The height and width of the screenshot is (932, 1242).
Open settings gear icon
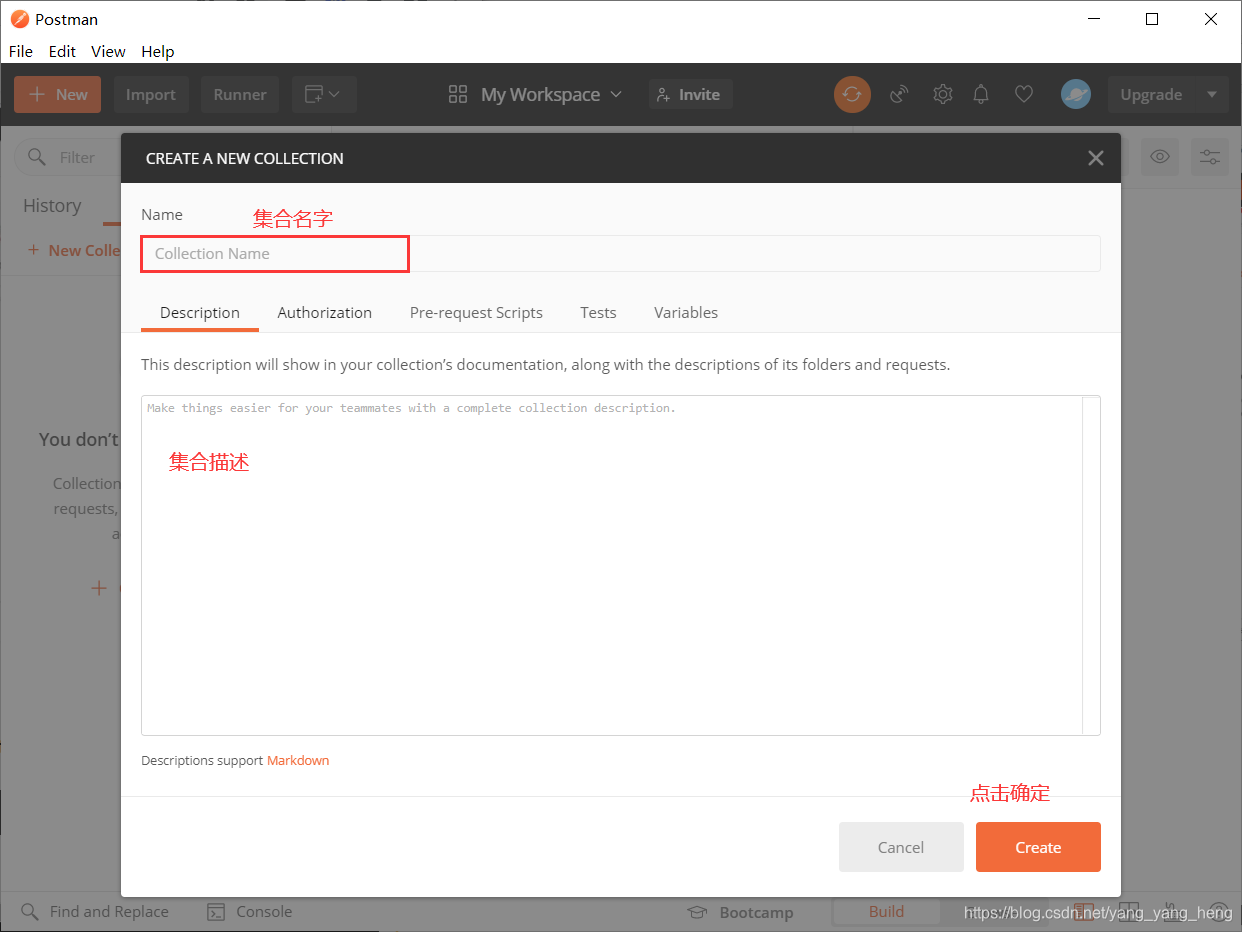tap(942, 94)
